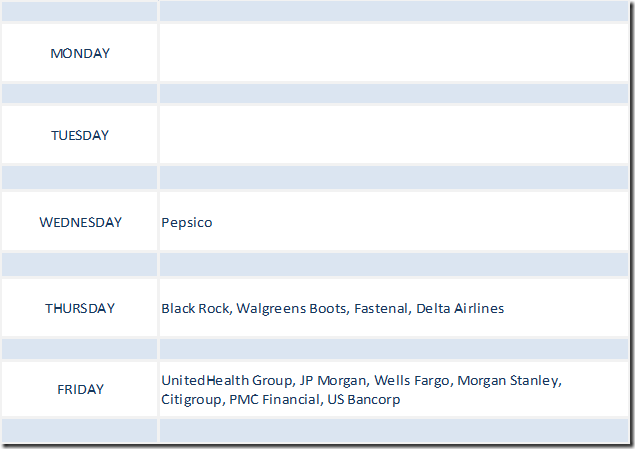
Task: Click the empty cell beside MONDAY
Action: (395, 53)
